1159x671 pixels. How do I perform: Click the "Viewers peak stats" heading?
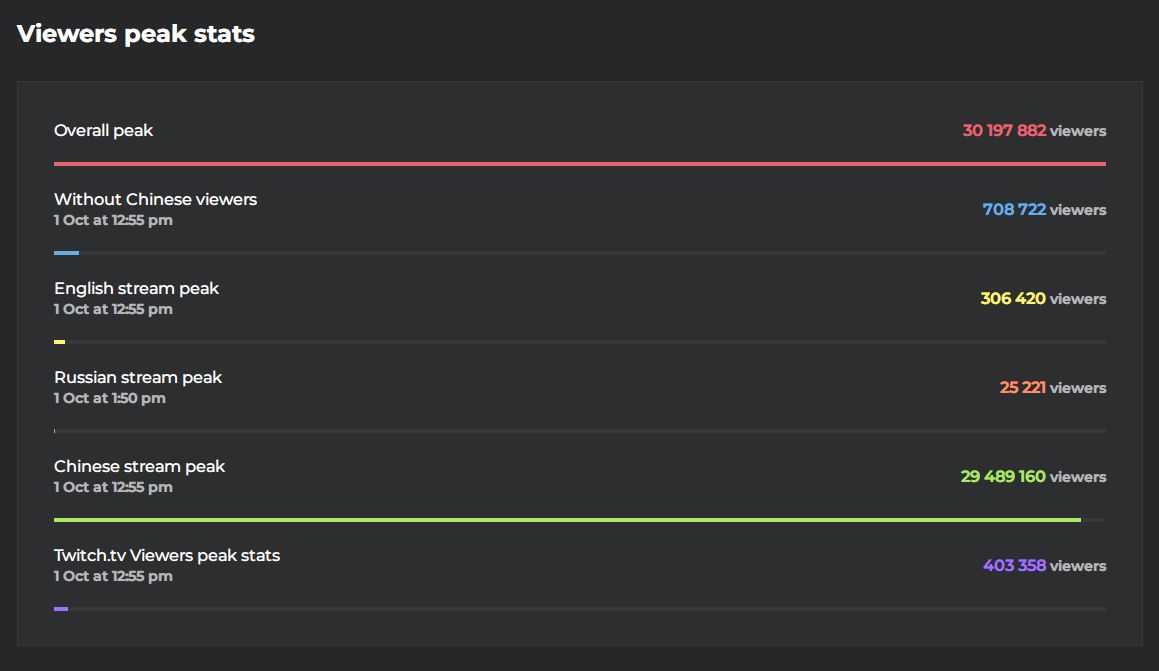pyautogui.click(x=136, y=34)
